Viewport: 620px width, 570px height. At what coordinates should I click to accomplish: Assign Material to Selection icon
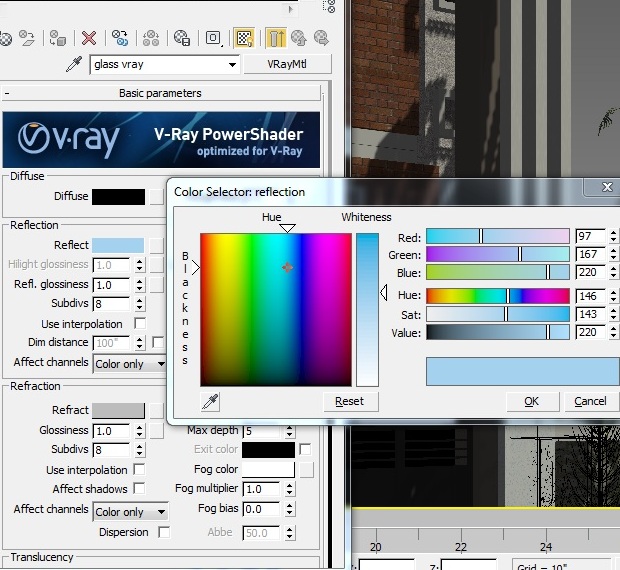coord(58,38)
